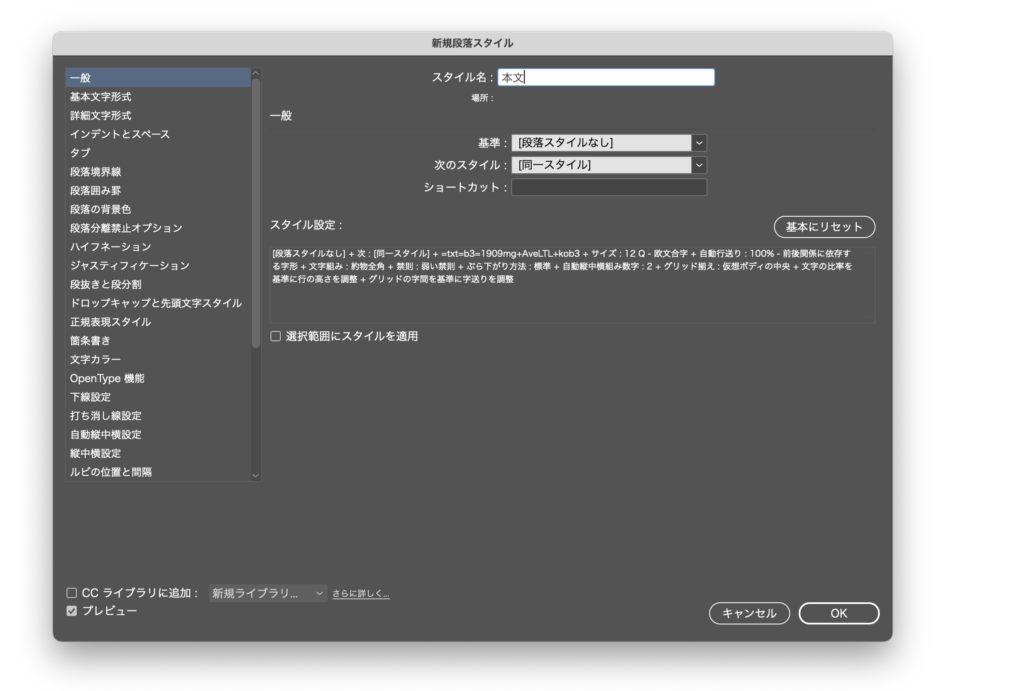Uncheck the プレビュー checkbox
This screenshot has width=1024, height=691.
click(x=72, y=611)
